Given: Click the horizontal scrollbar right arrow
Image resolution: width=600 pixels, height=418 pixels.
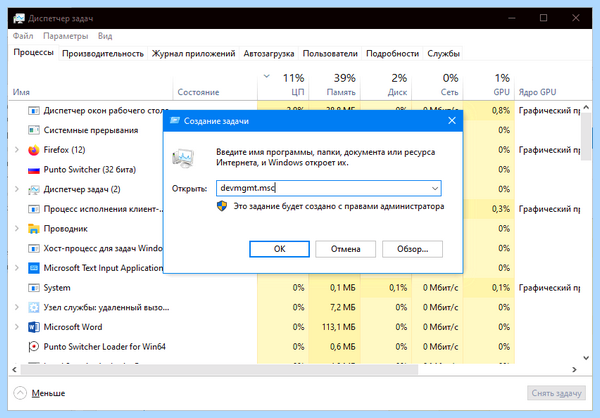Looking at the screenshot, I should pyautogui.click(x=574, y=369).
